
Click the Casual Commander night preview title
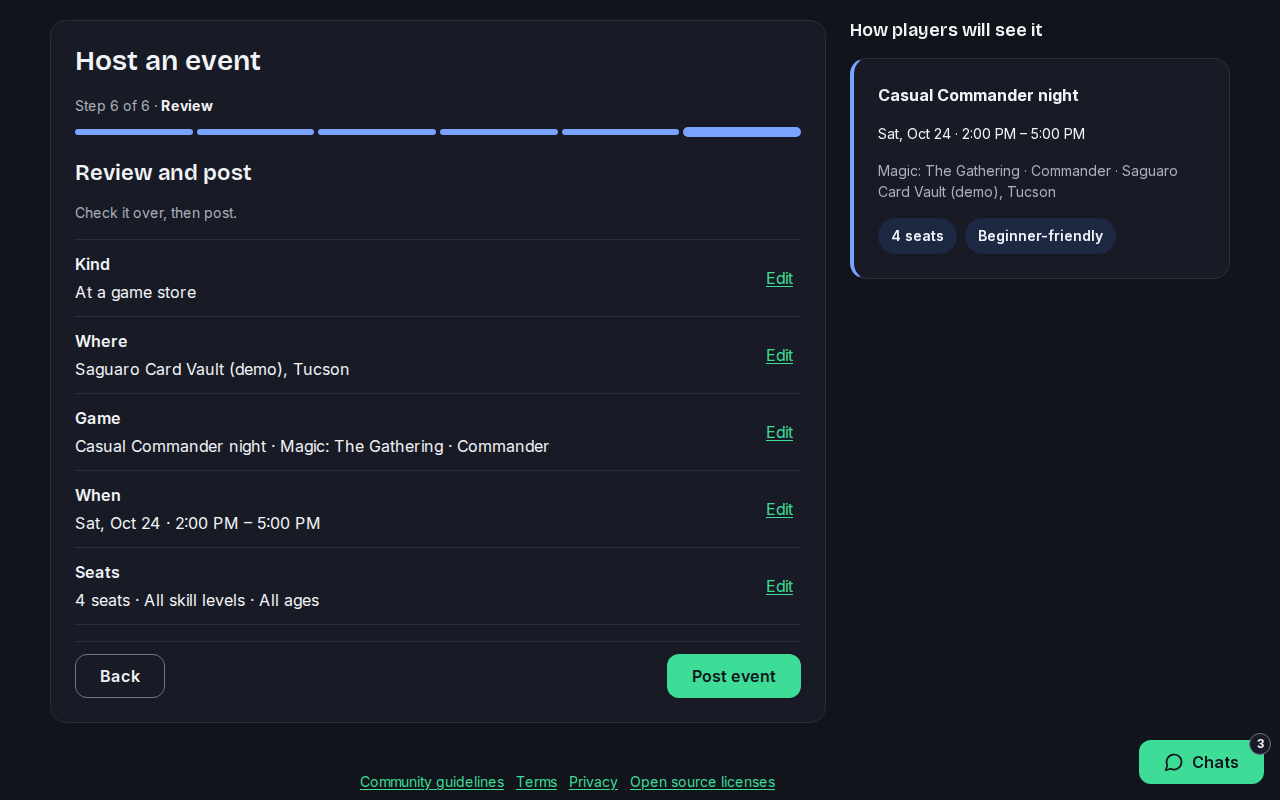tap(978, 95)
